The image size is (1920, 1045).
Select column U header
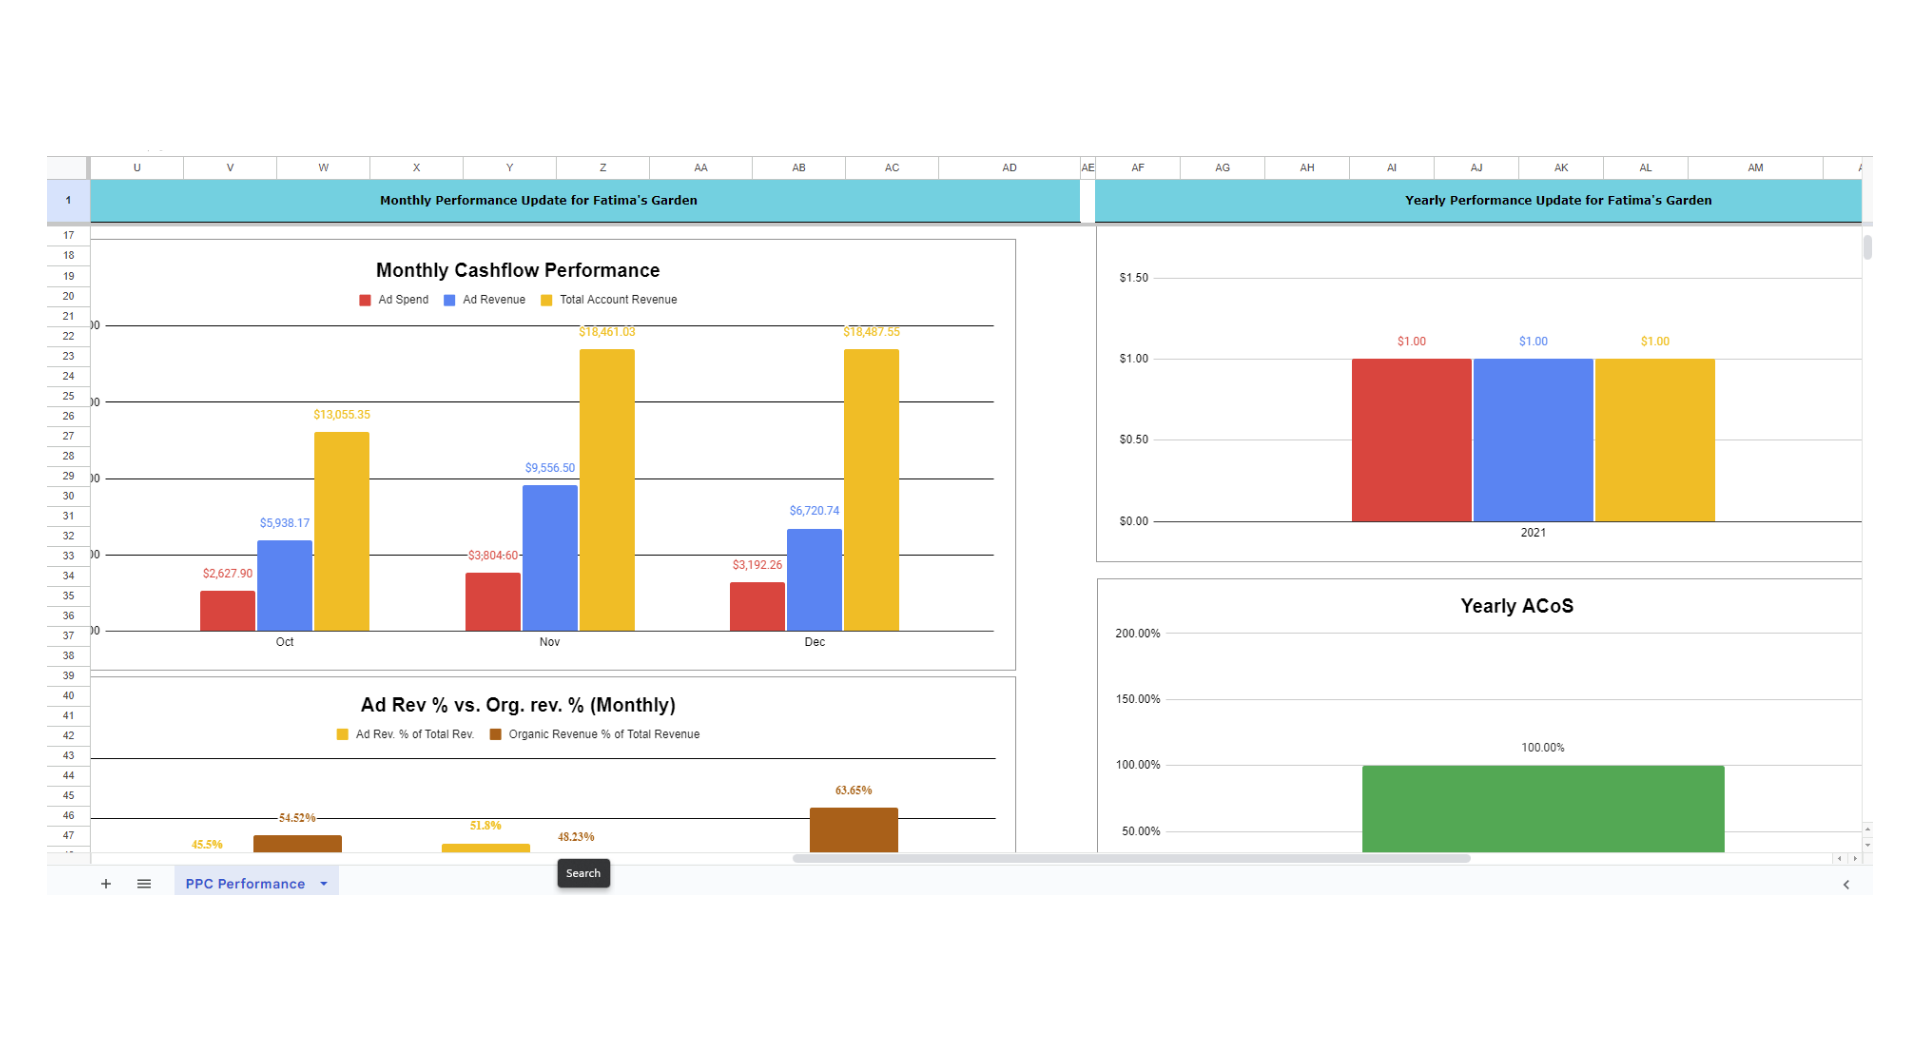pos(137,168)
